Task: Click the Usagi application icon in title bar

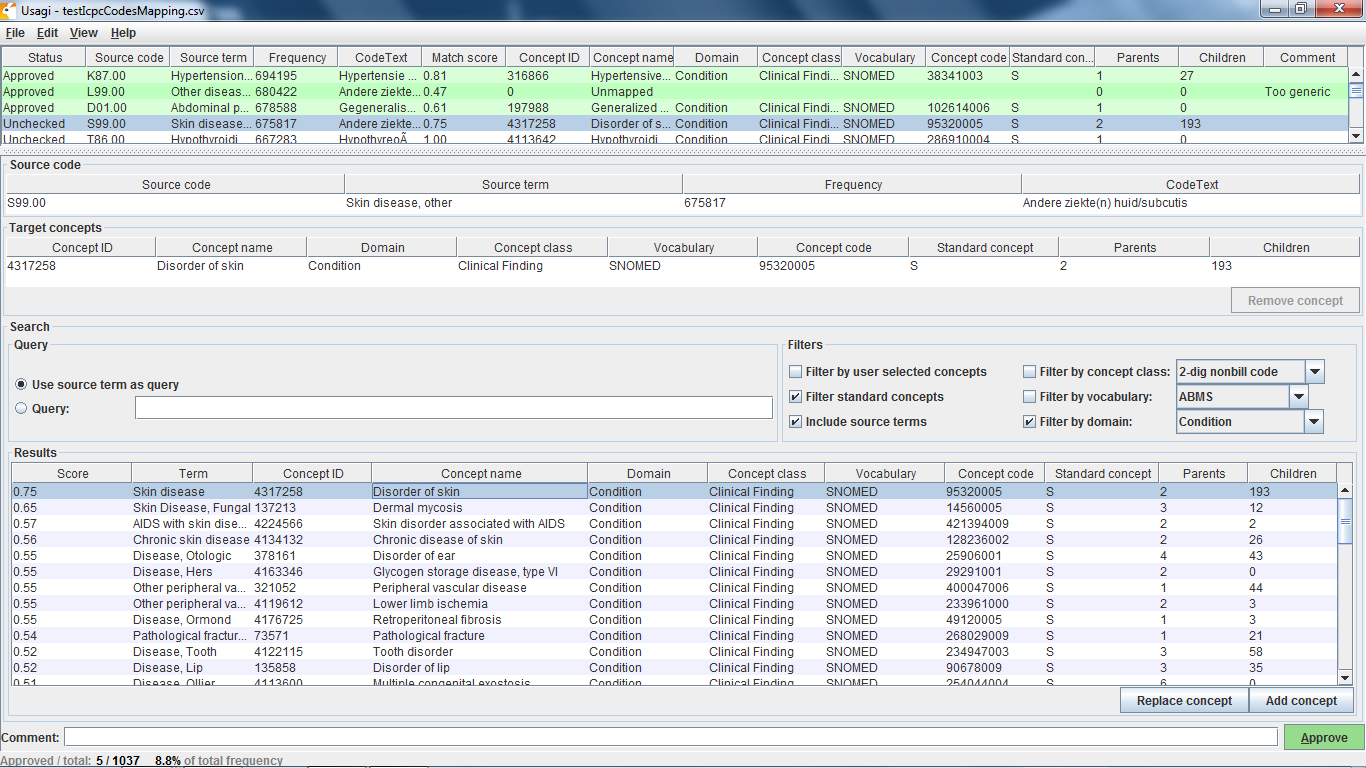Action: click(x=10, y=9)
